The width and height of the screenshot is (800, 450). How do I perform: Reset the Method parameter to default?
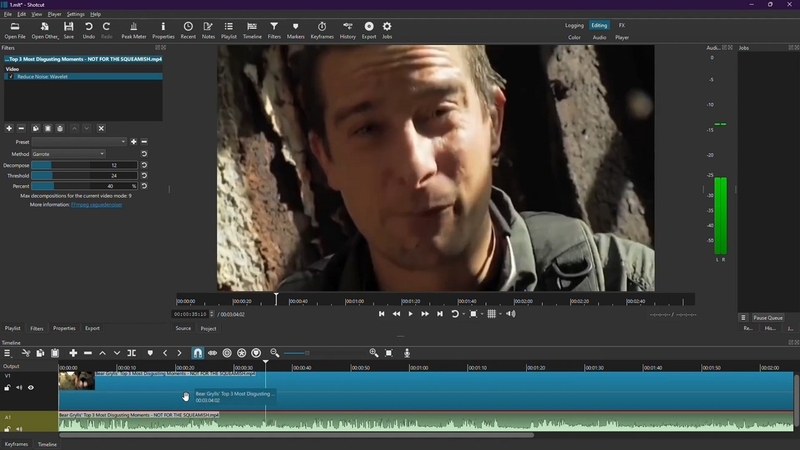(144, 154)
